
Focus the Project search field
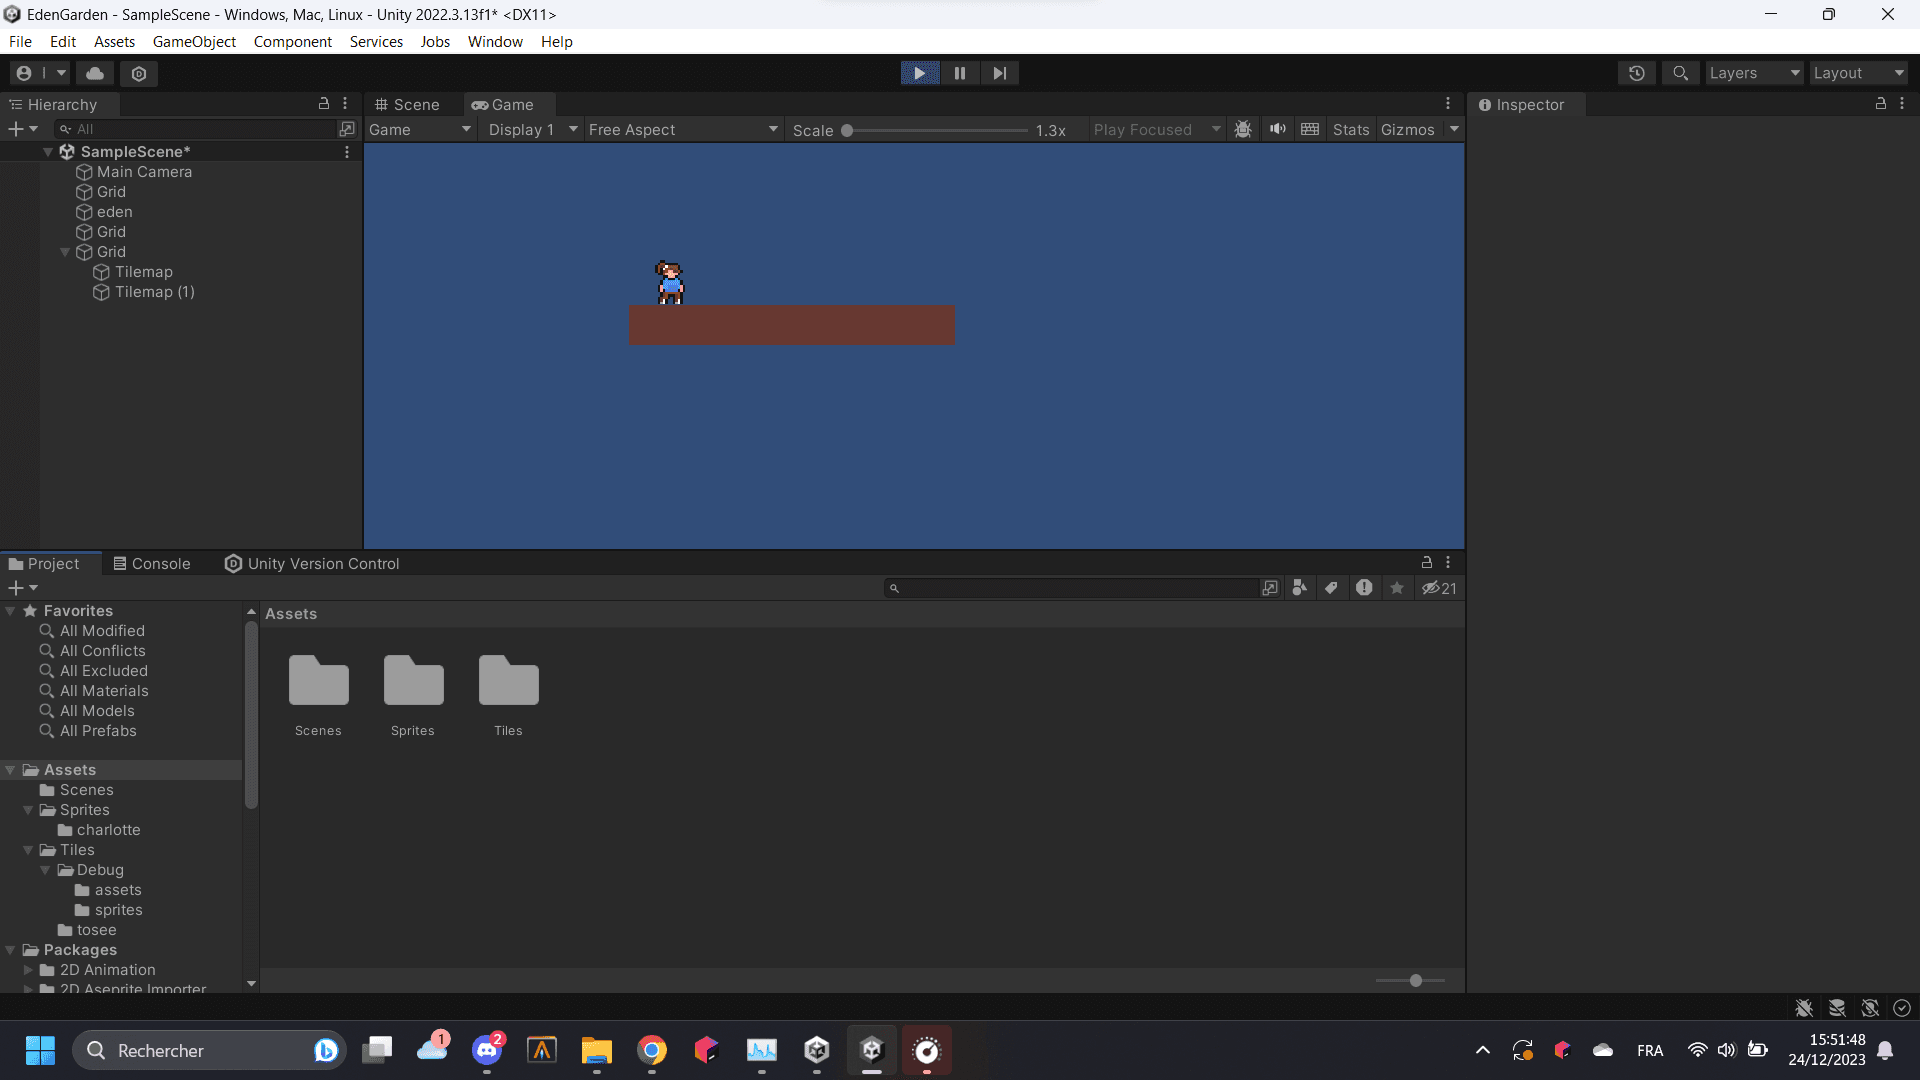[1072, 588]
